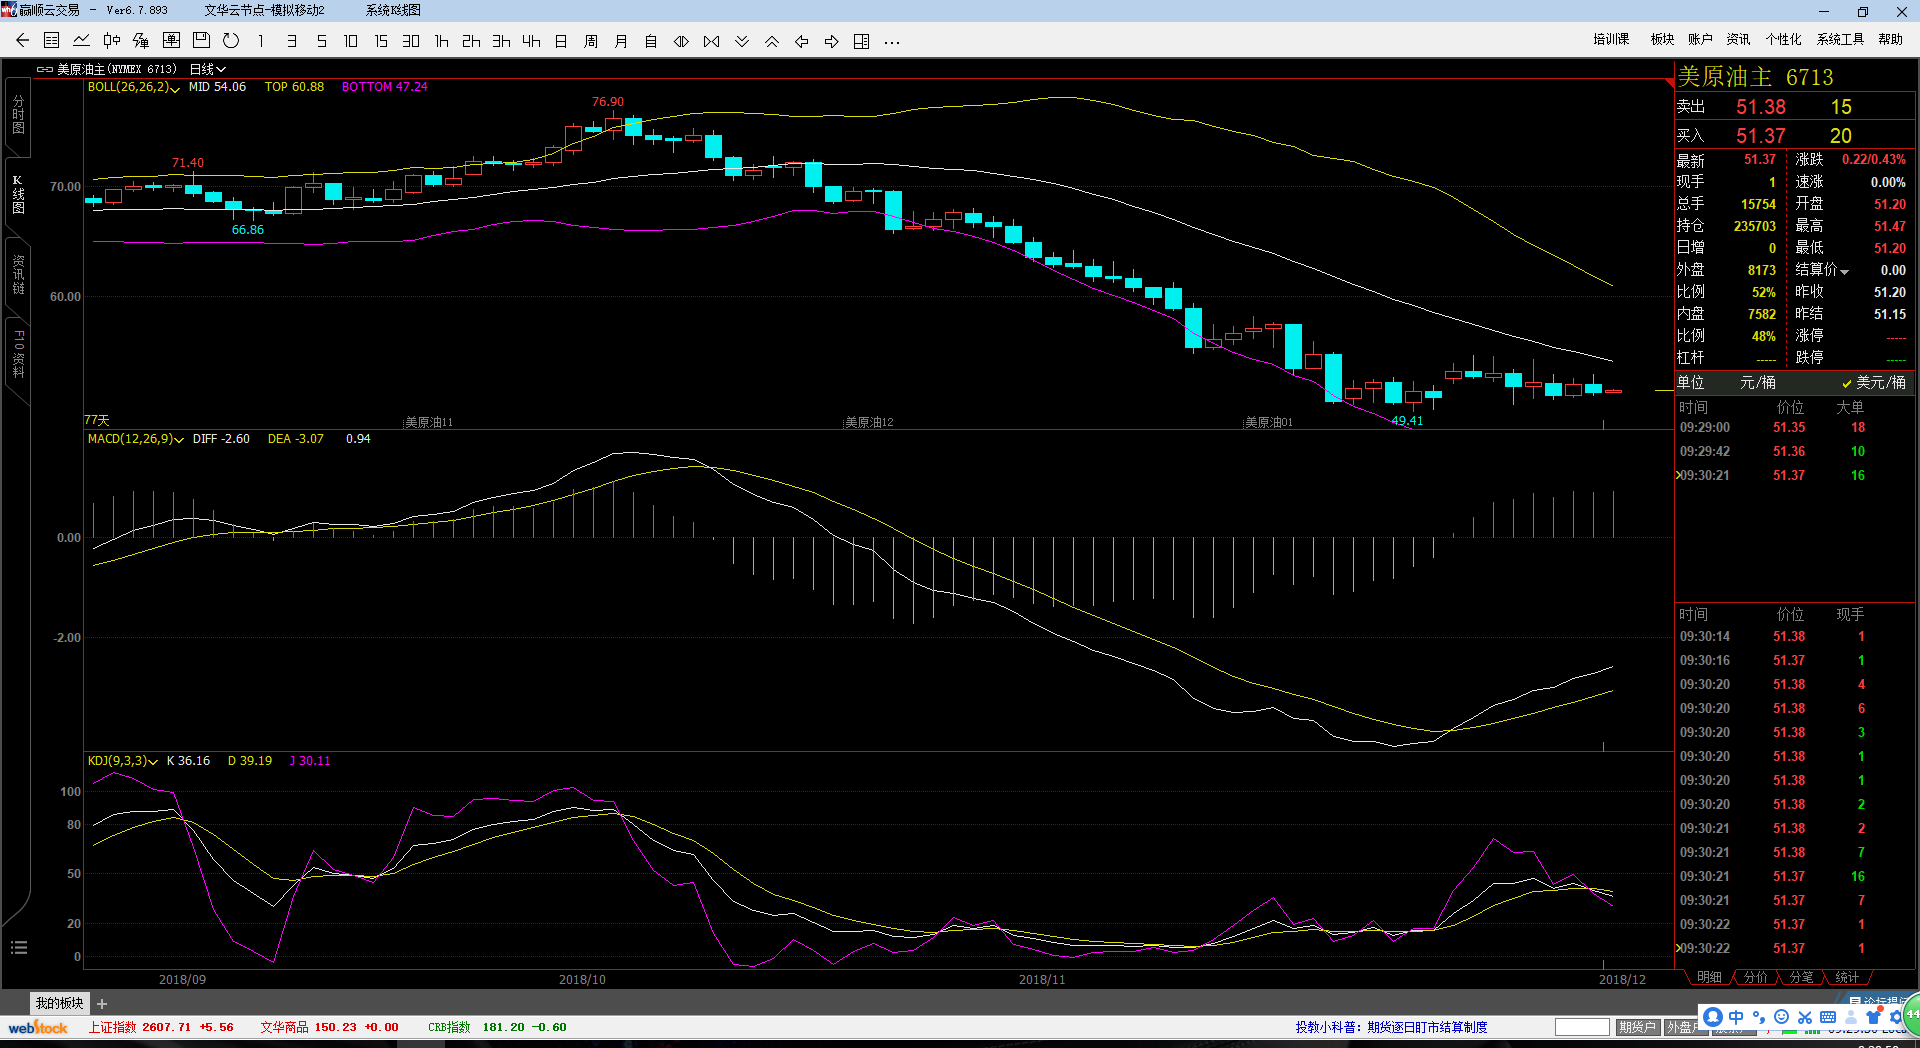This screenshot has height=1048, width=1920.
Task: Open the 系统工具 menu
Action: click(x=1840, y=39)
